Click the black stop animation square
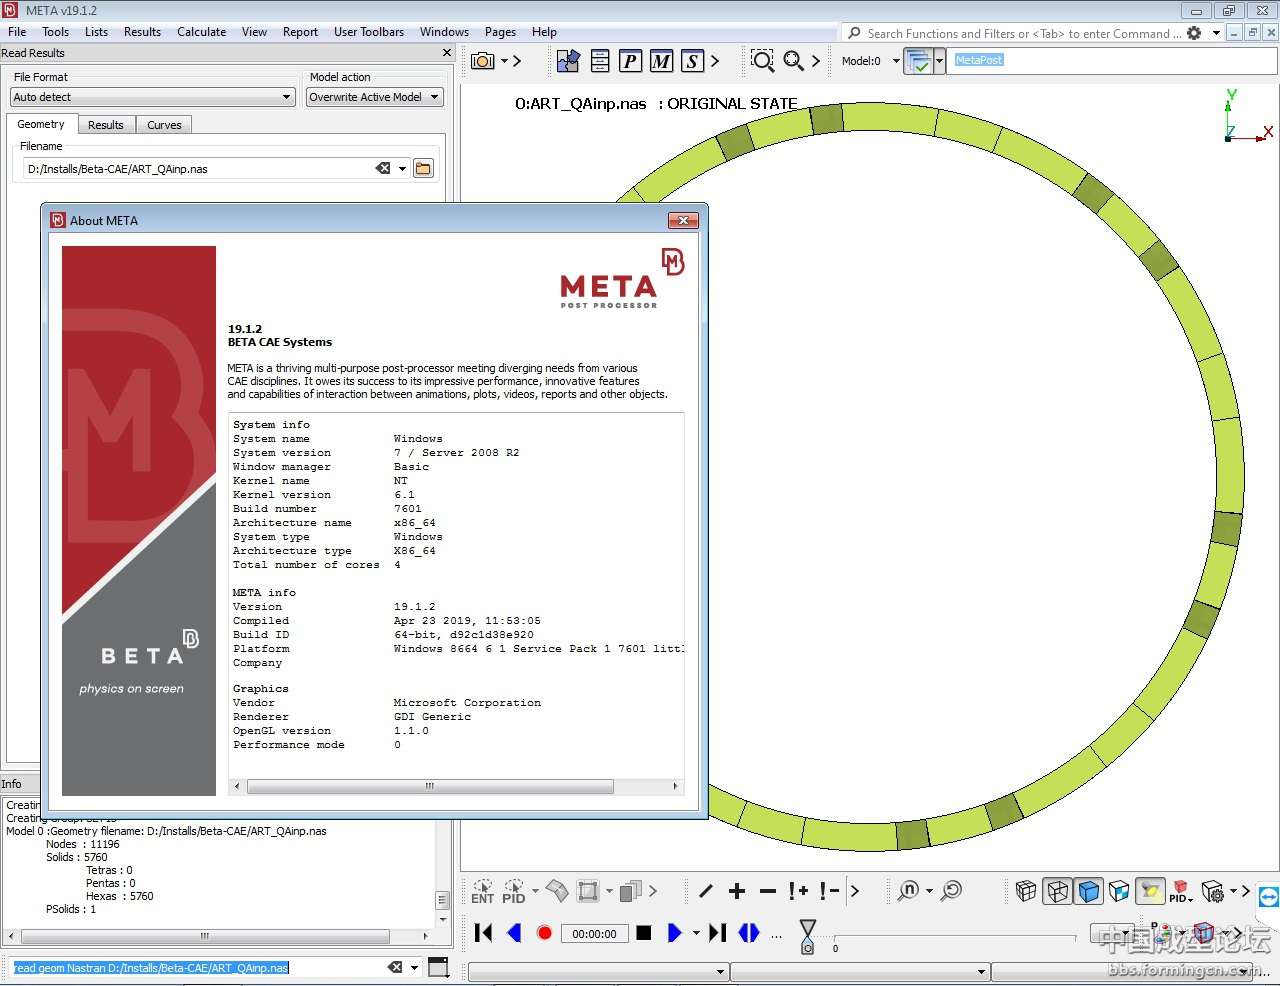The width and height of the screenshot is (1280, 986). coord(644,933)
